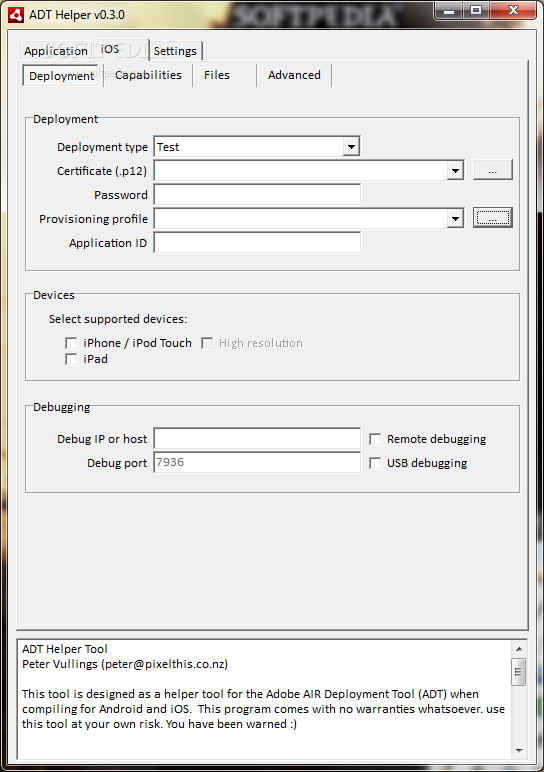
Task: Enable Remote debugging checkbox
Action: 375,439
